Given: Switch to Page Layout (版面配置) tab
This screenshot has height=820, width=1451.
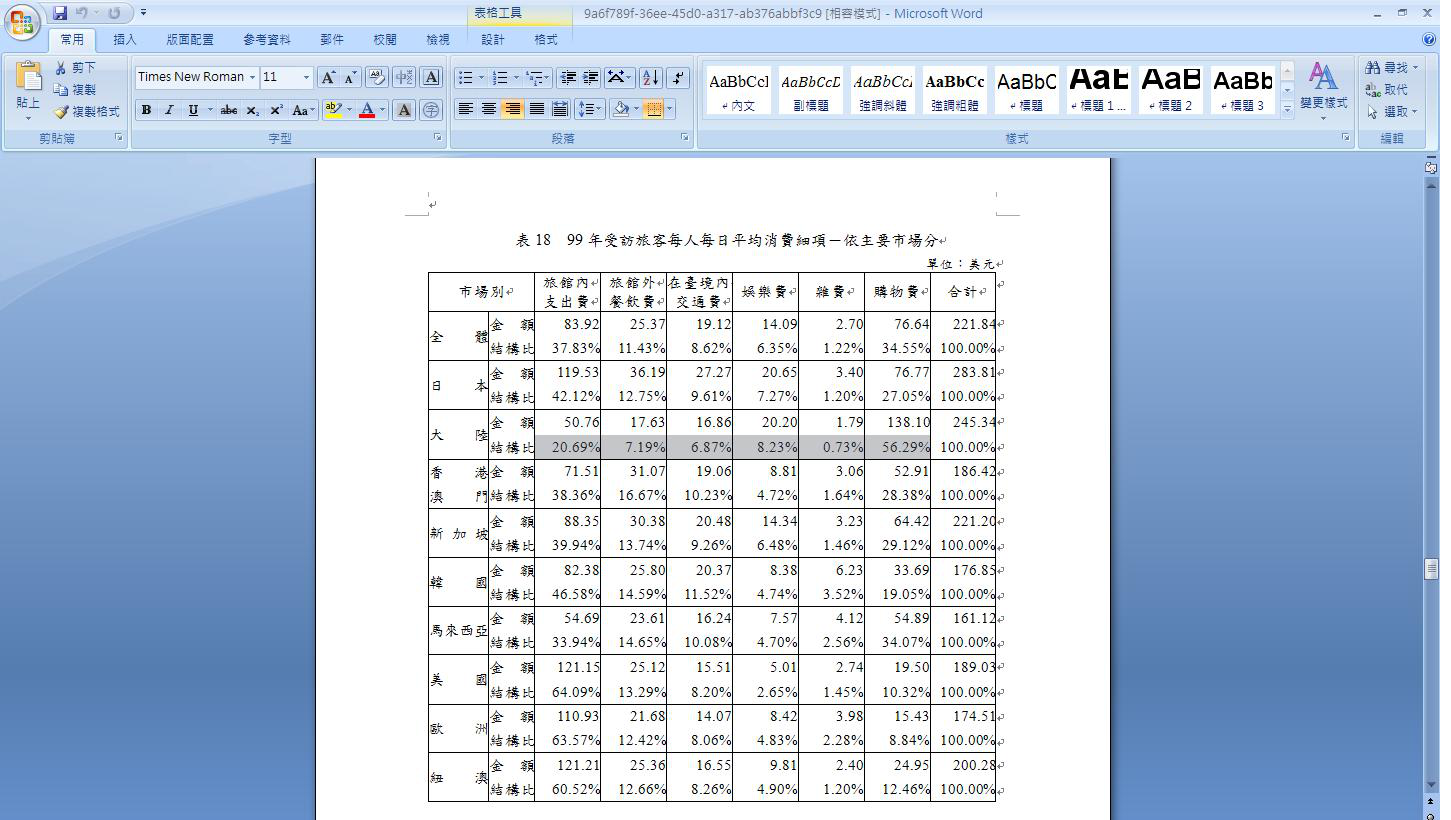Looking at the screenshot, I should [x=190, y=39].
